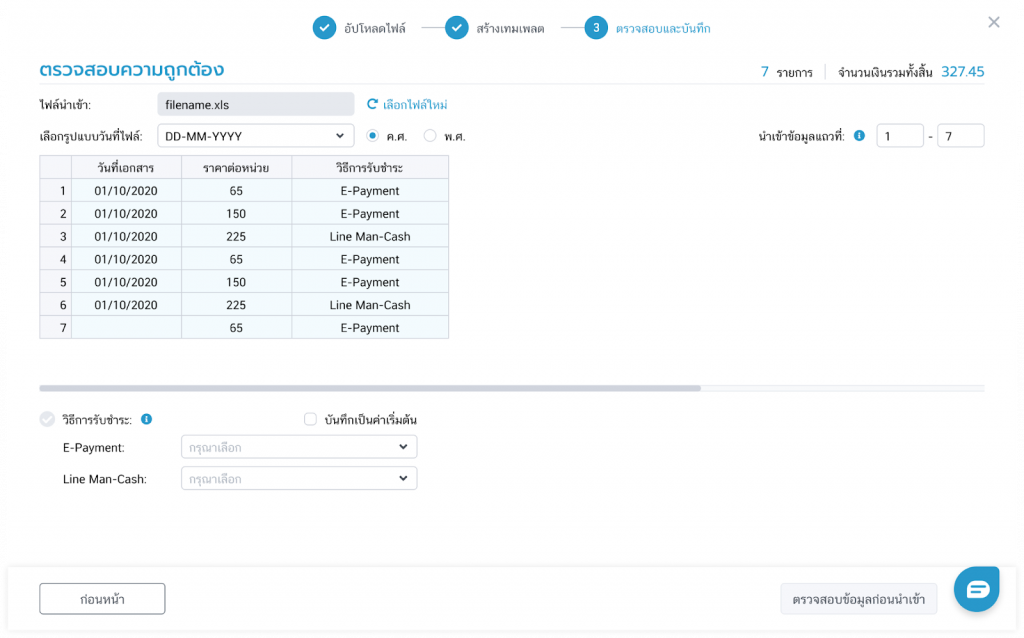The image size is (1024, 638).
Task: Go to the อัปโหลดไฟล์ step label
Action: 375,28
